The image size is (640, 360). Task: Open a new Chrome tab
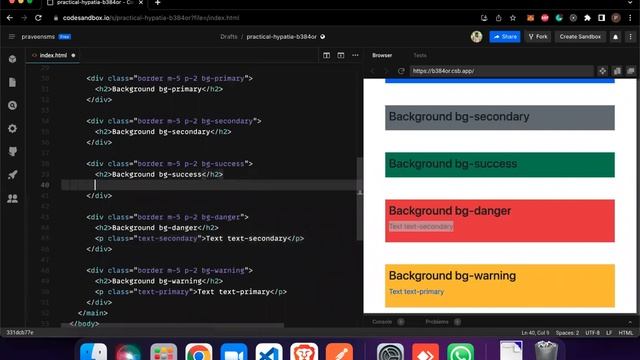[158, 2]
